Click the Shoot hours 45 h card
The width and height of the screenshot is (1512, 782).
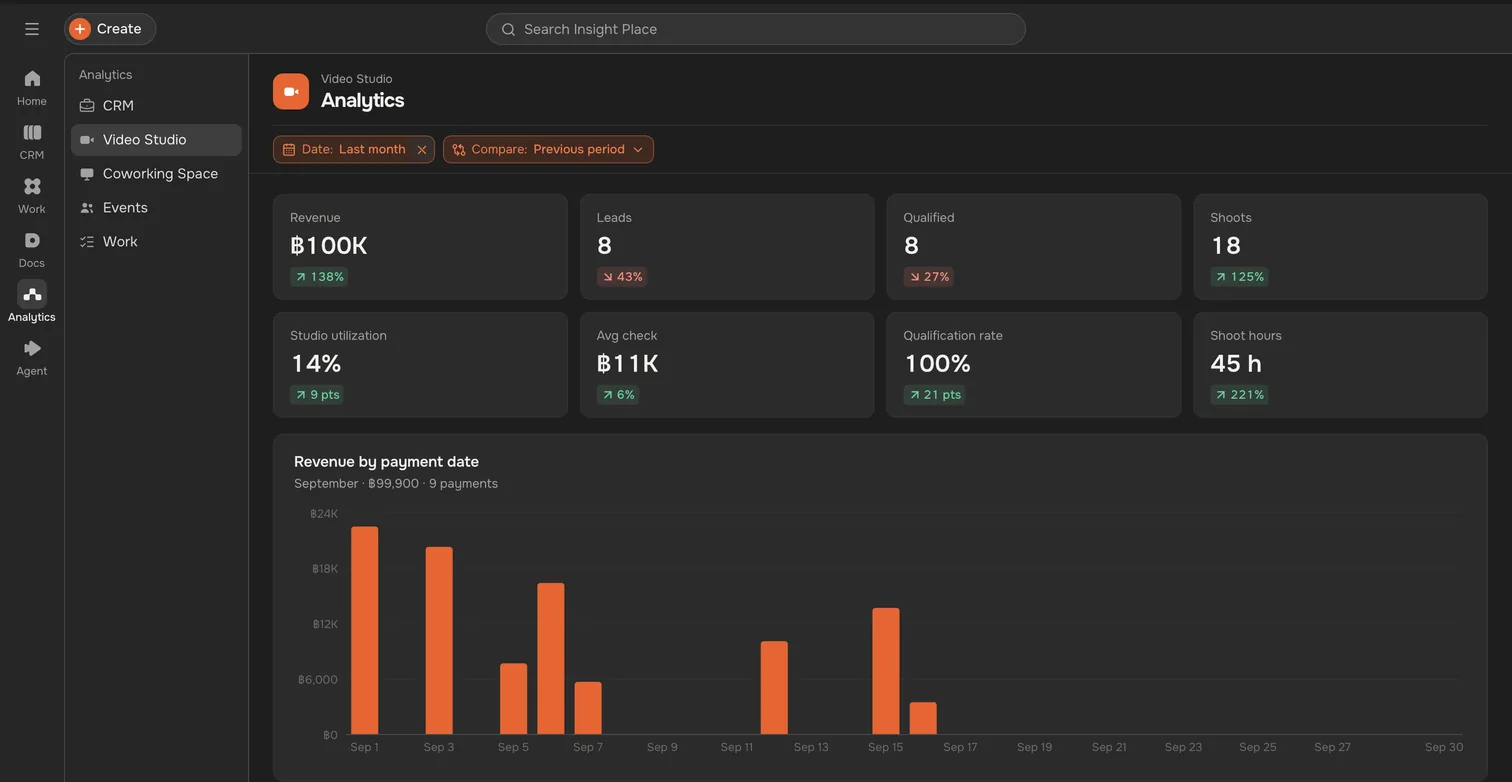coord(1340,365)
